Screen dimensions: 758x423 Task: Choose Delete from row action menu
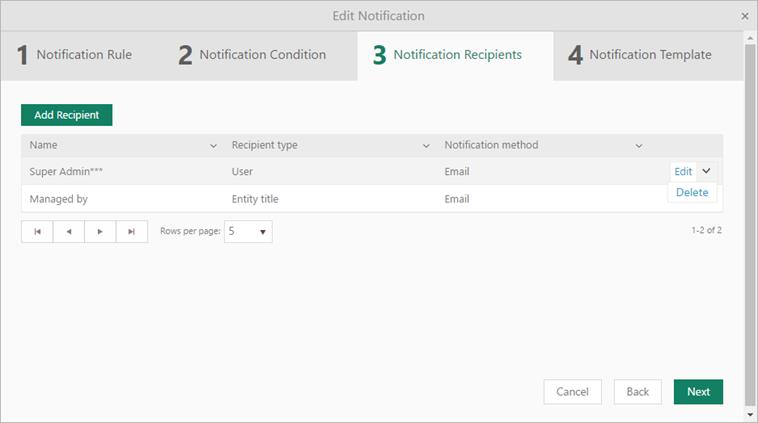692,192
